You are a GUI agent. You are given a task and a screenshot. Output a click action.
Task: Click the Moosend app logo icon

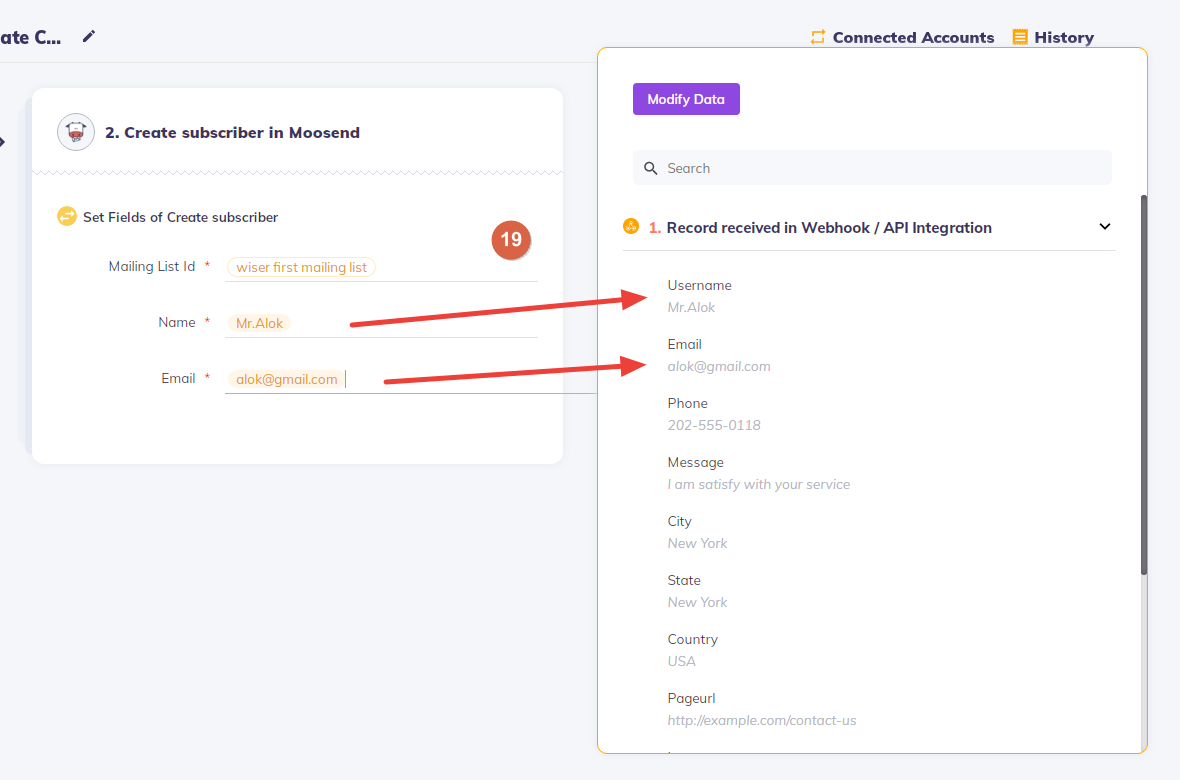[x=76, y=133]
